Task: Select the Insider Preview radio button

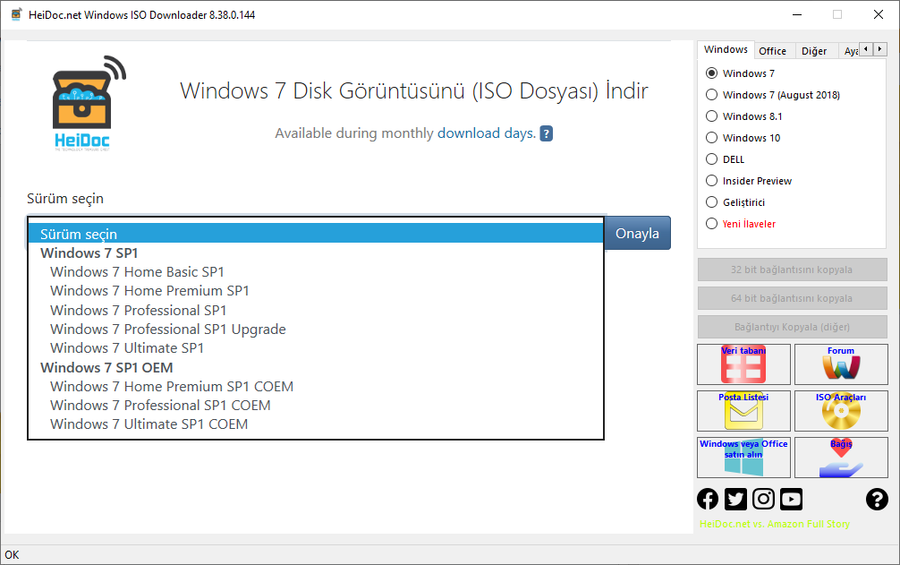Action: [x=712, y=181]
